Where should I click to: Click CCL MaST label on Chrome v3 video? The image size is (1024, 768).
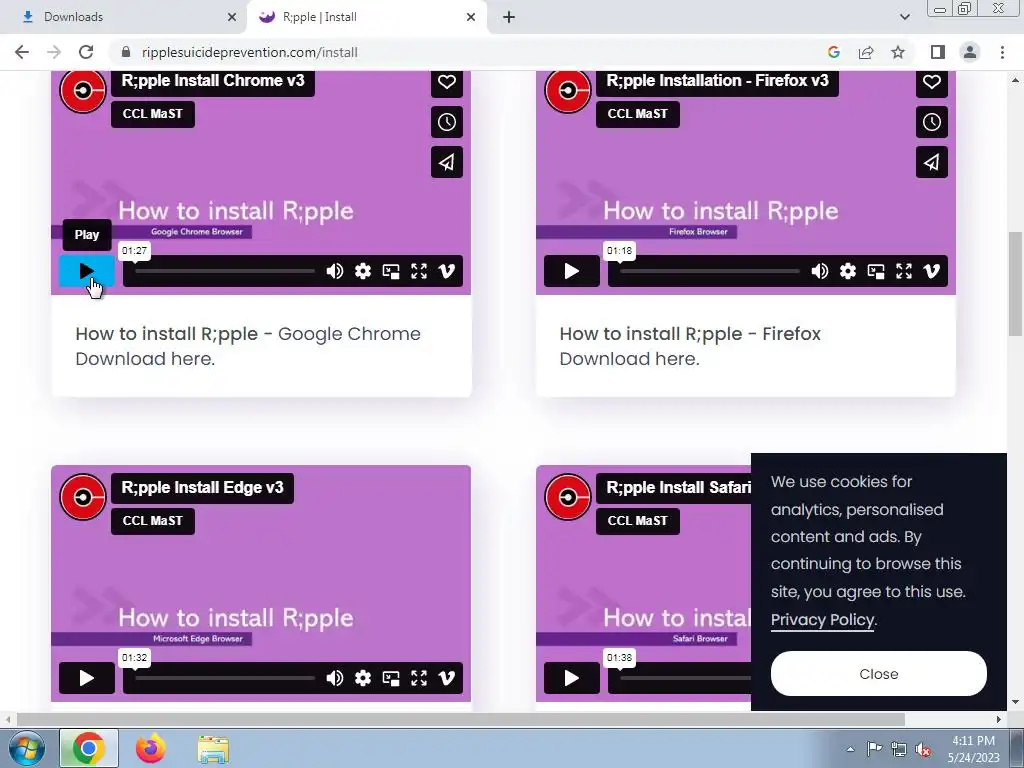coord(153,114)
